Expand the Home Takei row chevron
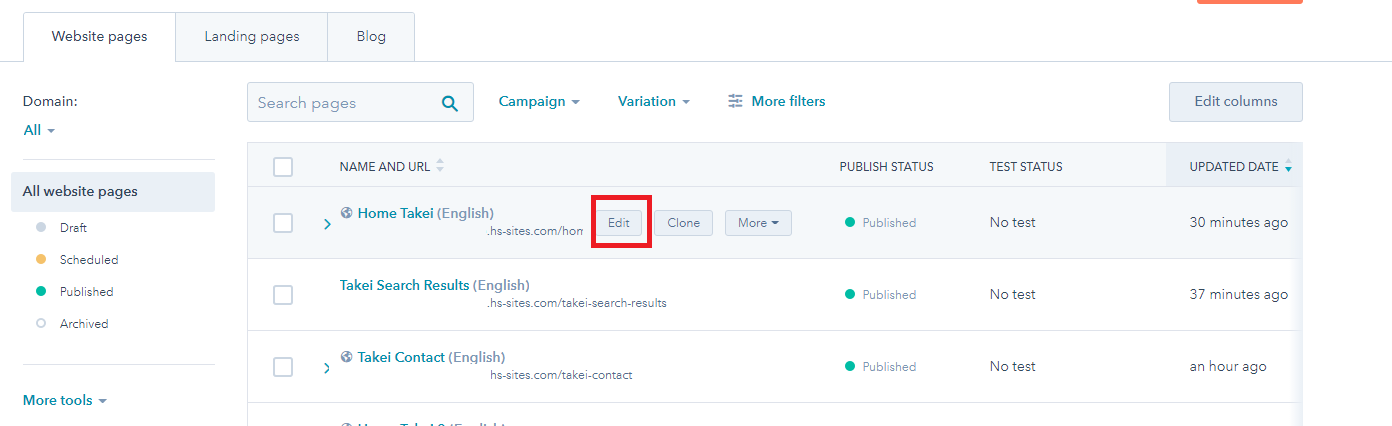Screen dimensions: 1392x426 tap(327, 224)
